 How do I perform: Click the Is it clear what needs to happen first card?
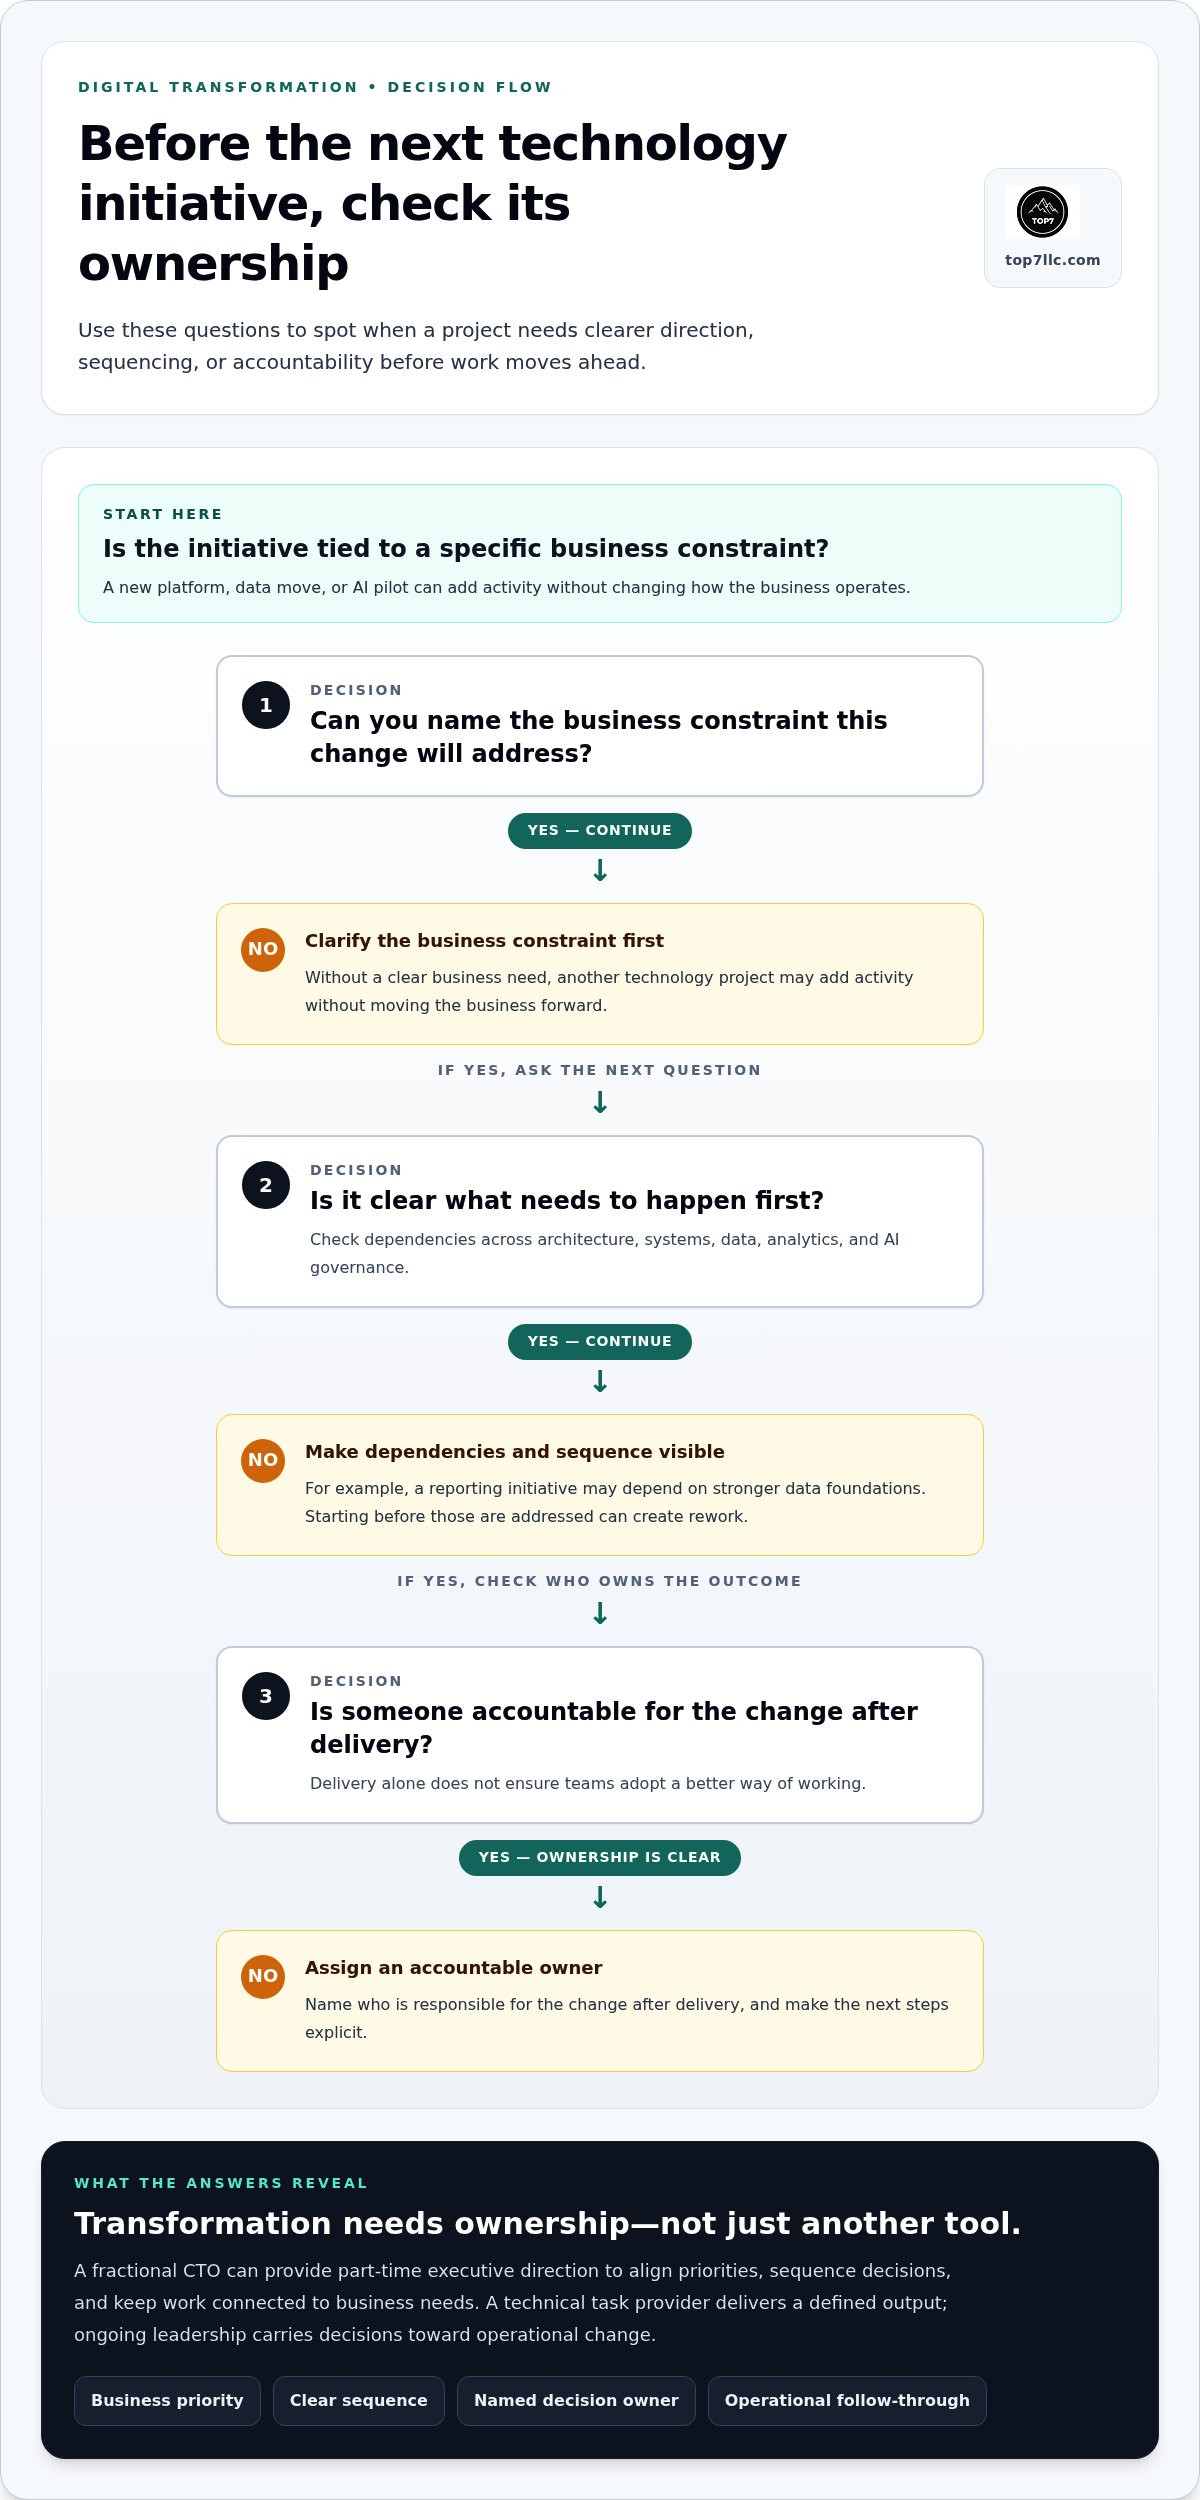pos(600,1222)
